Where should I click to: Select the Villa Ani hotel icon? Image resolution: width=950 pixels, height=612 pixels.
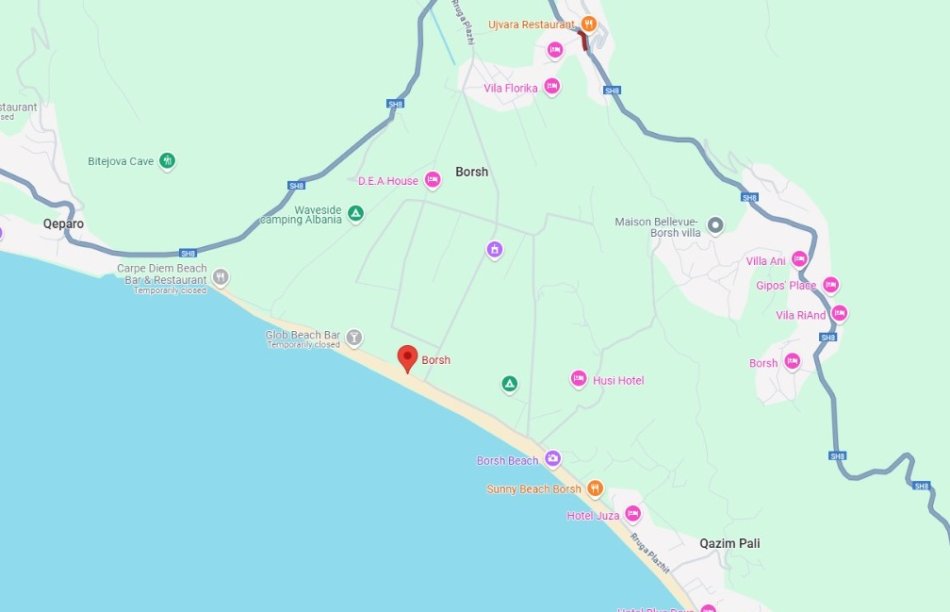799,259
